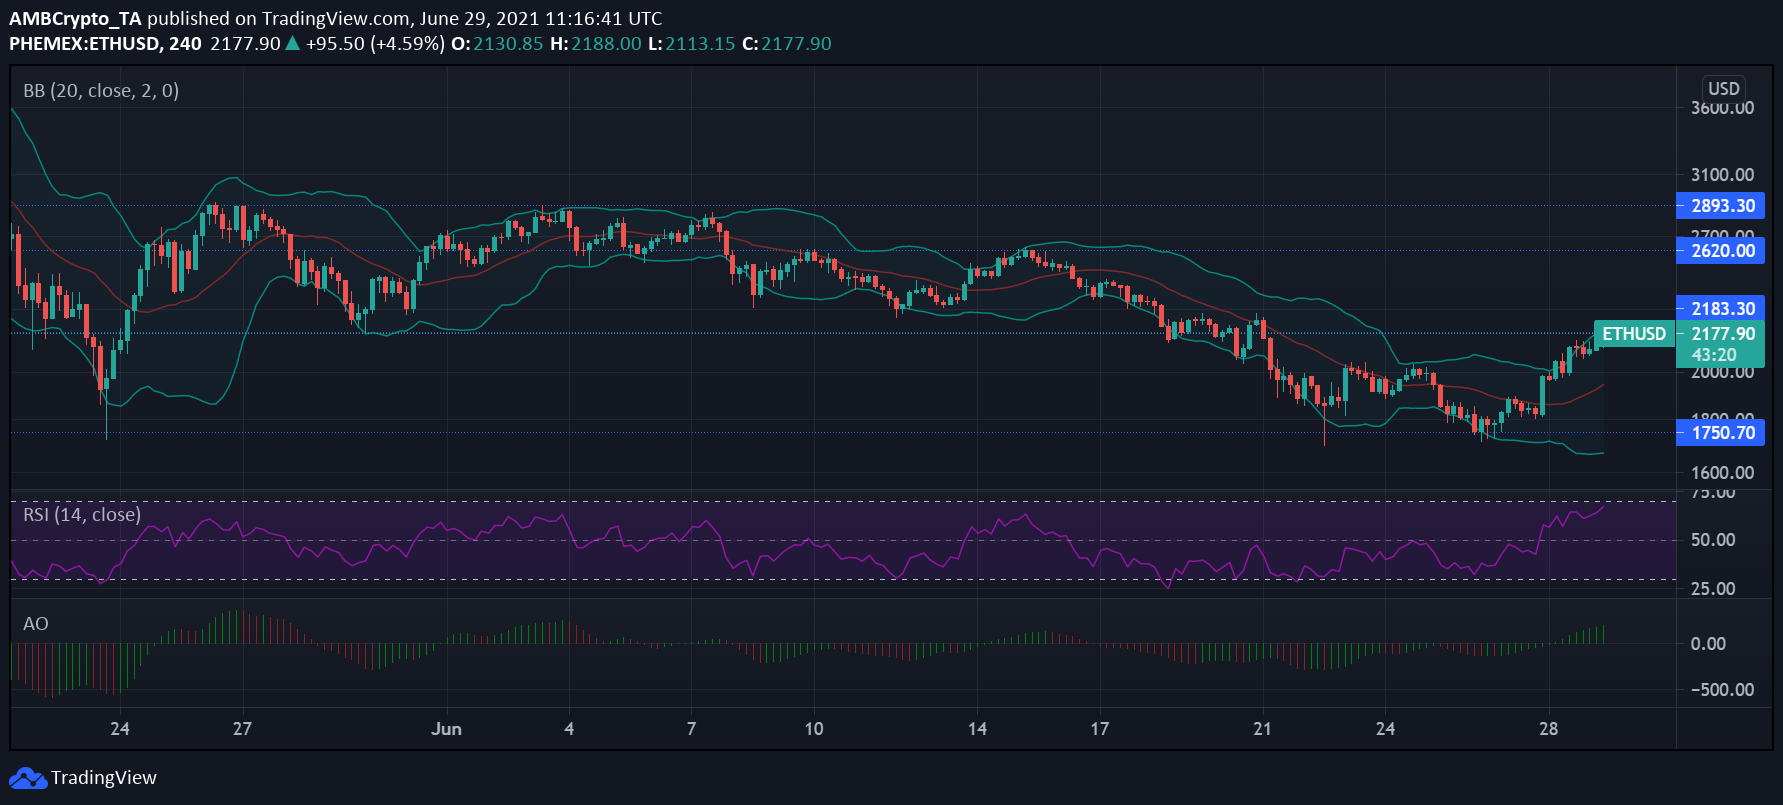Click the AMBCrypto_TA publisher name
The image size is (1783, 805).
coord(76,19)
